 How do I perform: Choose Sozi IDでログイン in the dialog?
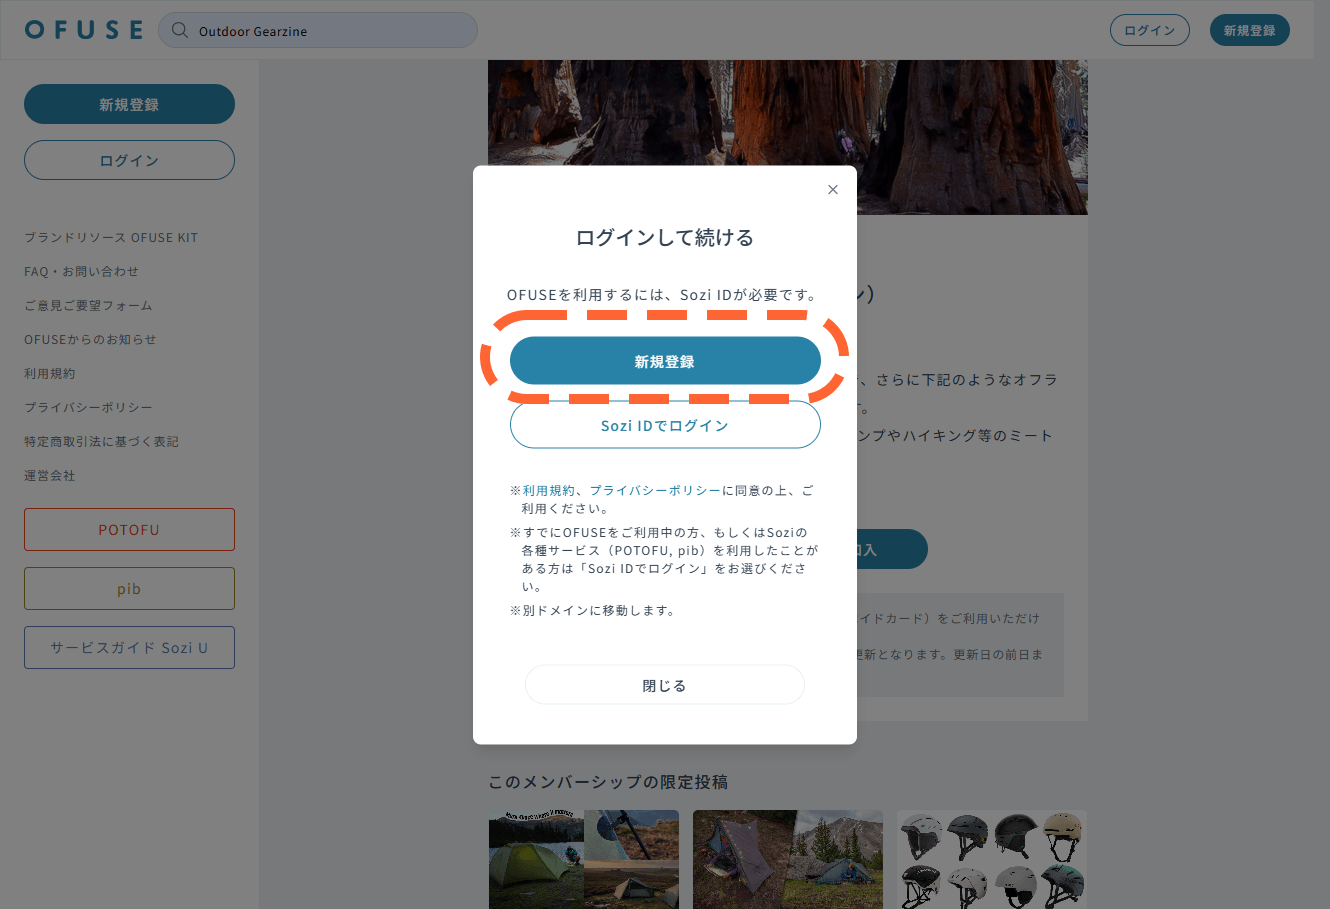coord(665,425)
